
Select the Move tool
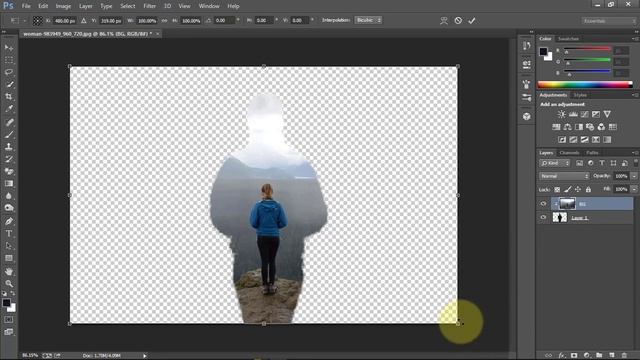coord(9,48)
